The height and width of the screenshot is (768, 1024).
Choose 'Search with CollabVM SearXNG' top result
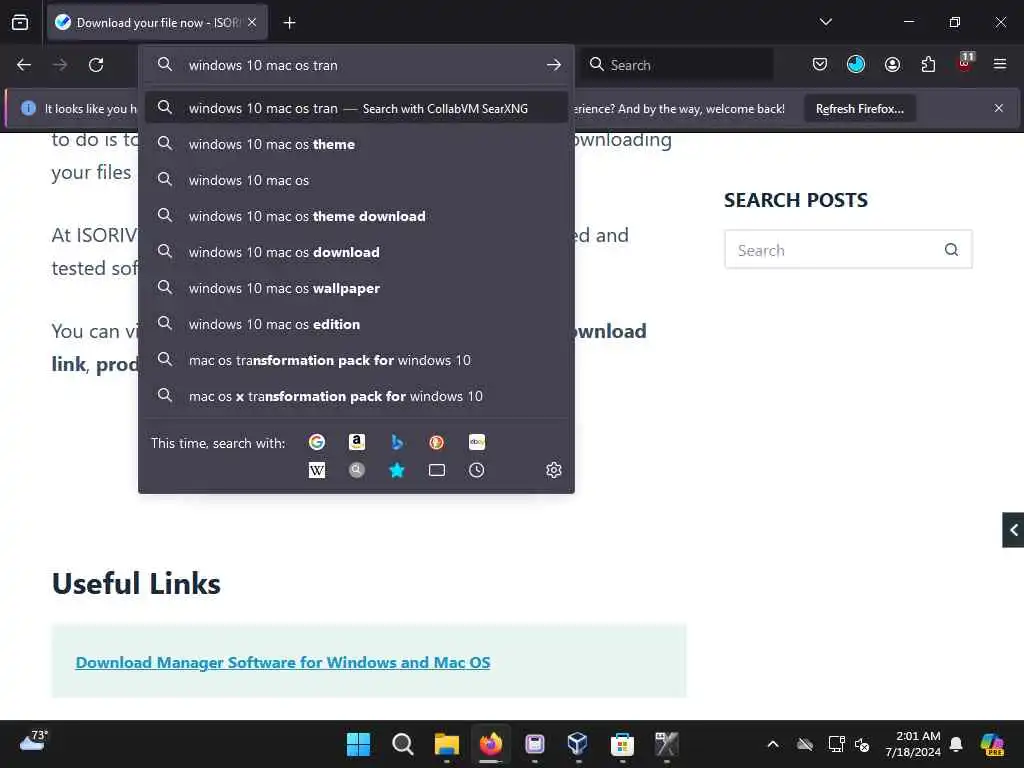point(357,108)
